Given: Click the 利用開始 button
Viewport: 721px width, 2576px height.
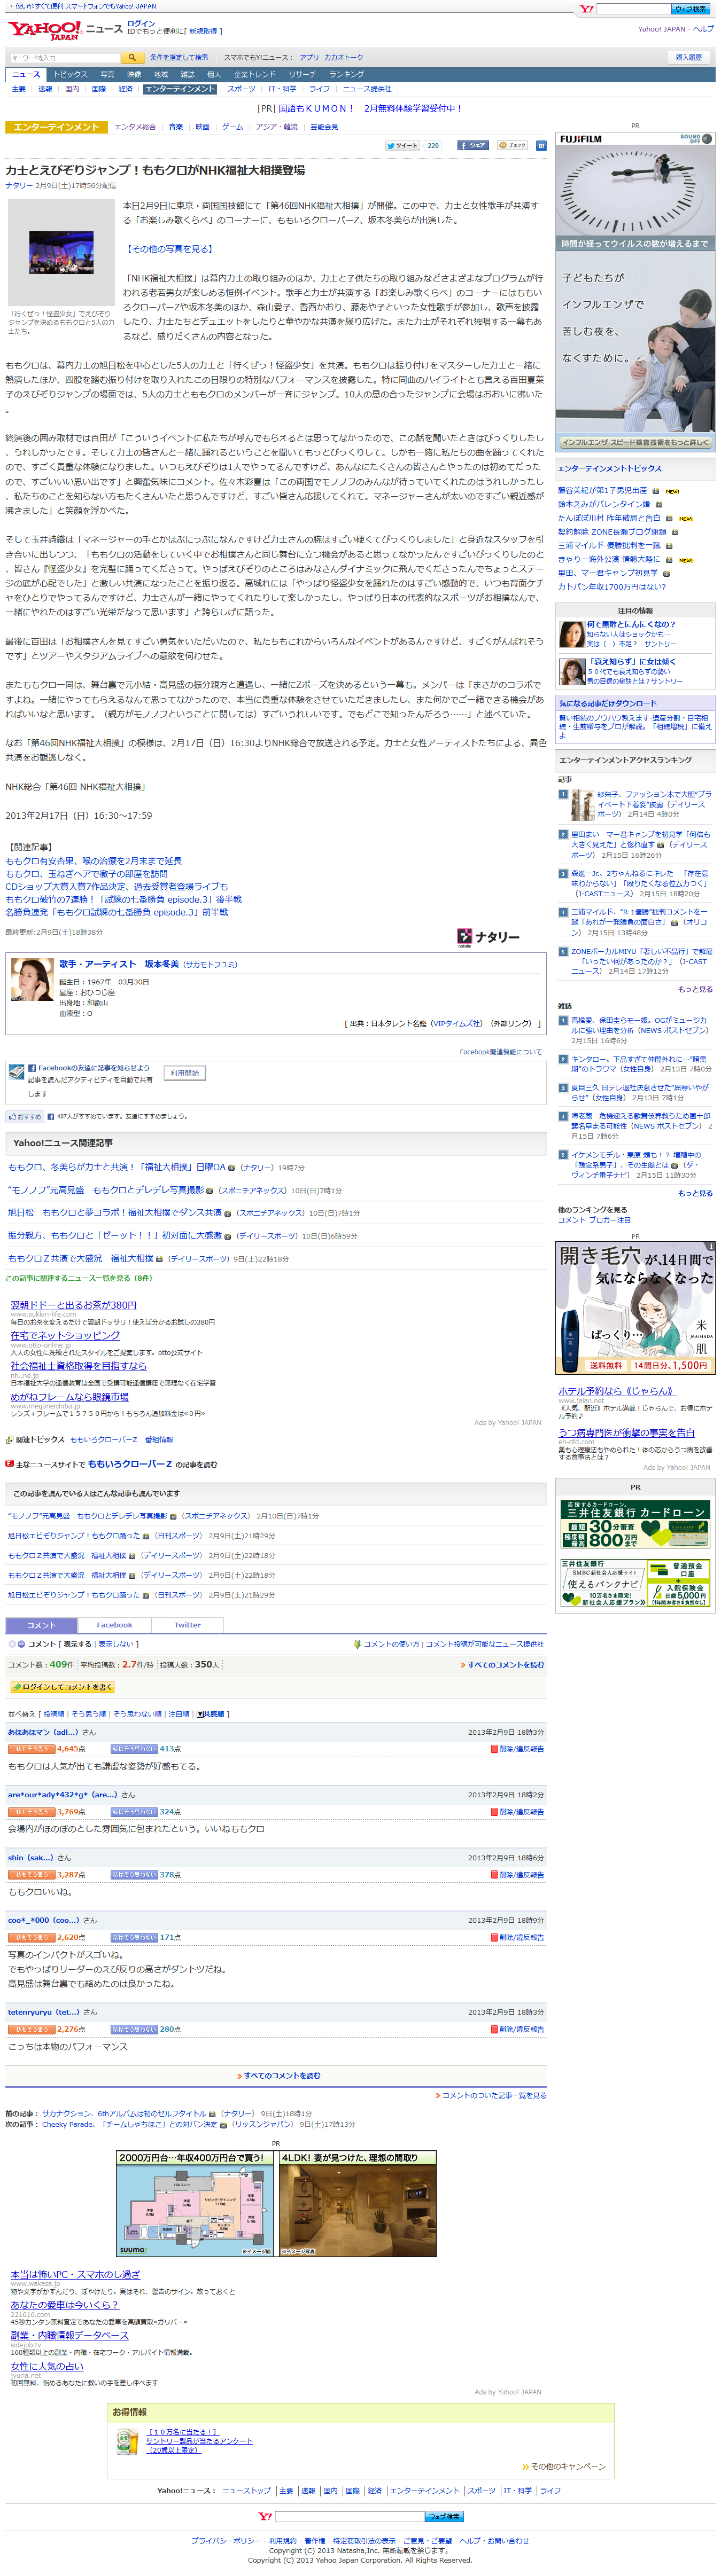Looking at the screenshot, I should (184, 1073).
